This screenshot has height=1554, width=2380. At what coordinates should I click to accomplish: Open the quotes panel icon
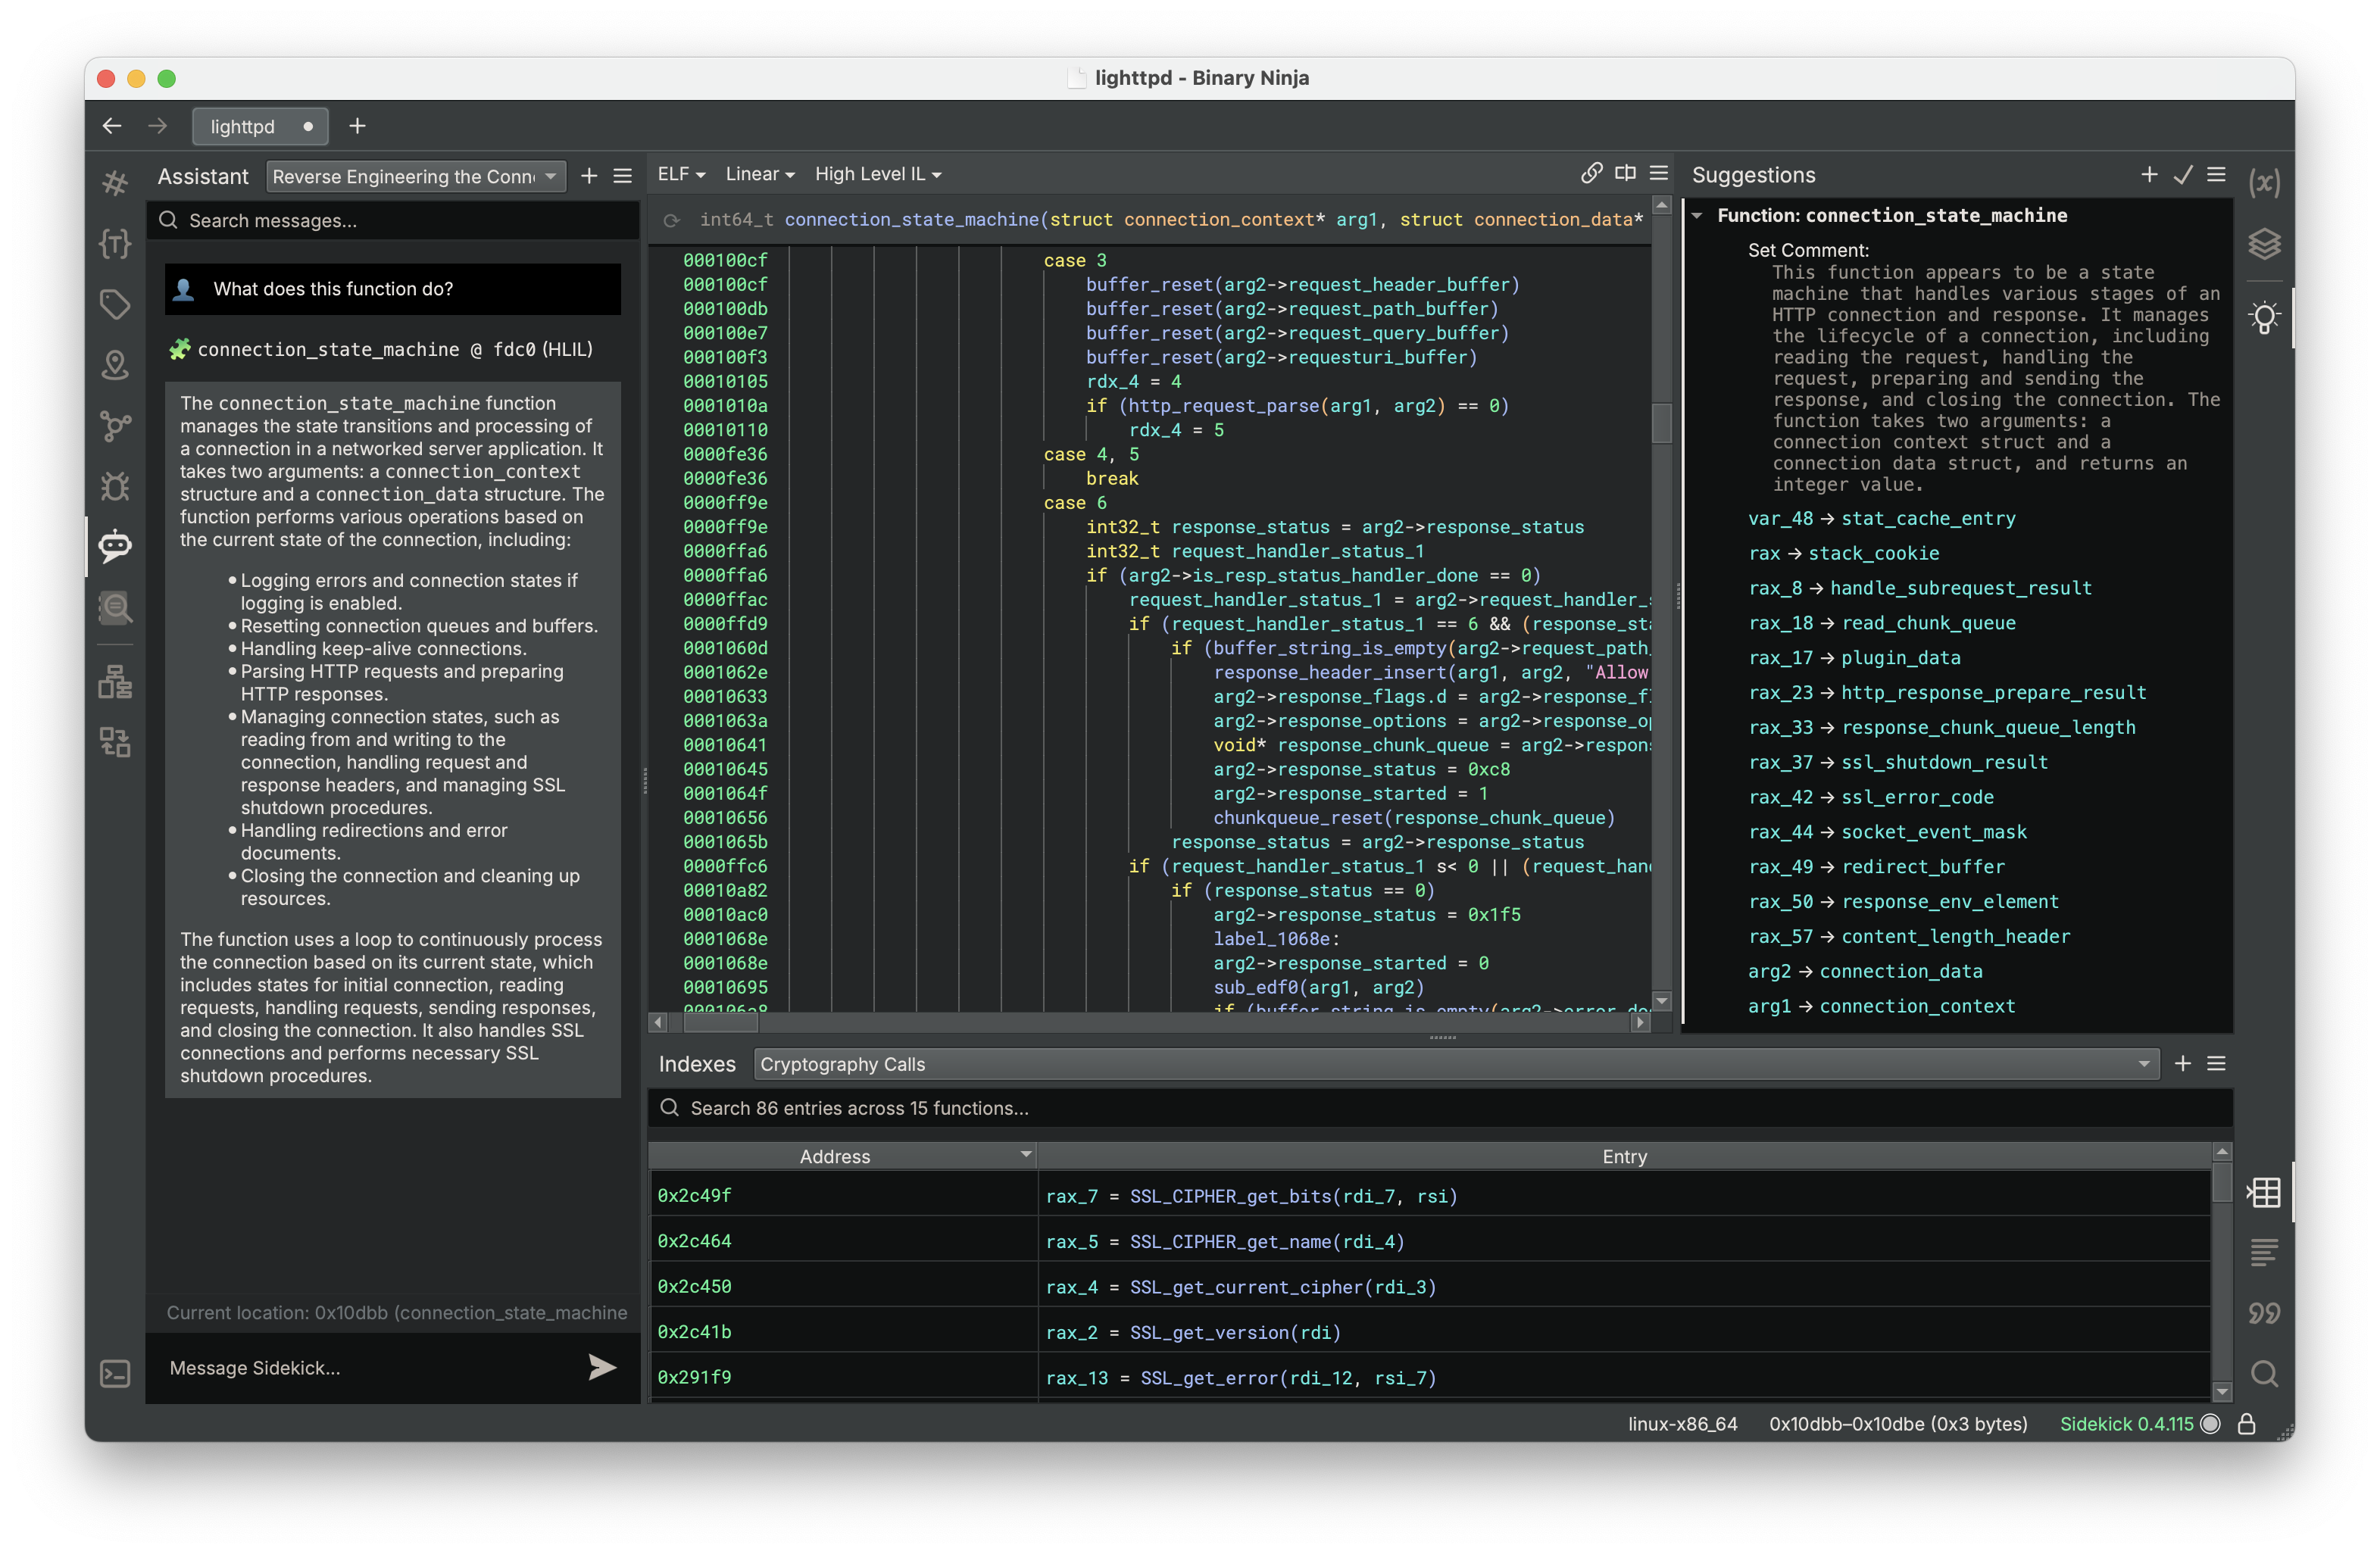[x=2265, y=1313]
